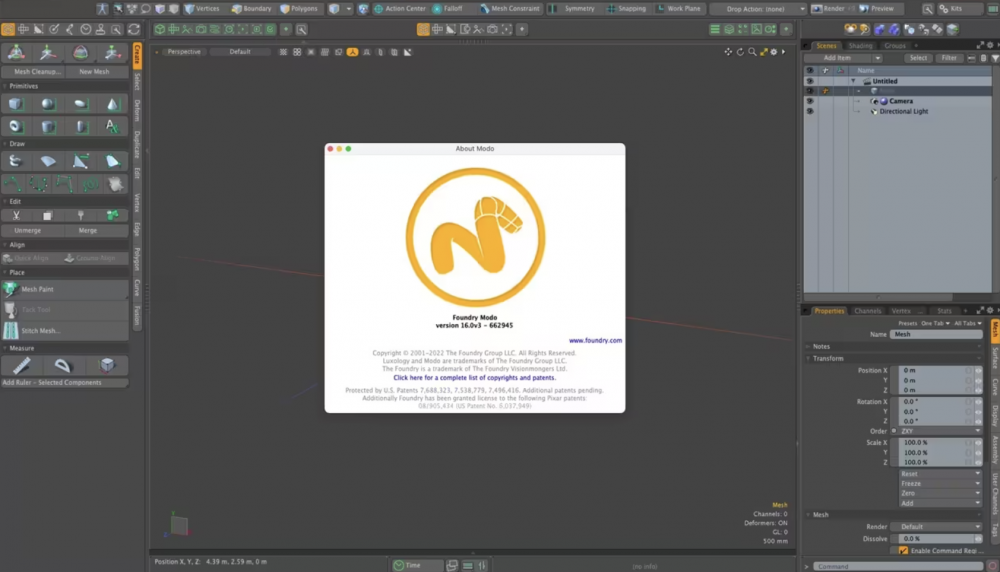Select the Cube primitive tool
This screenshot has width=1000, height=572.
click(16, 104)
